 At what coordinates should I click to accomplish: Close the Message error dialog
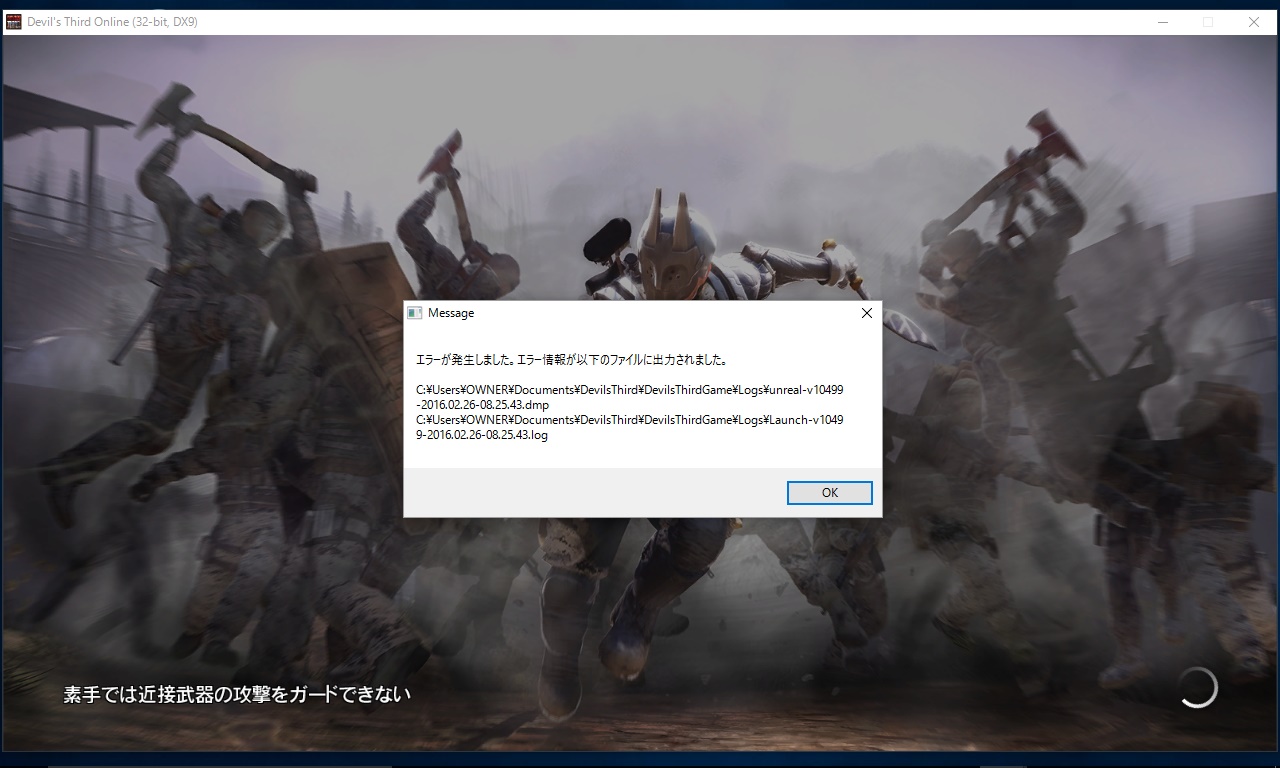coord(867,313)
